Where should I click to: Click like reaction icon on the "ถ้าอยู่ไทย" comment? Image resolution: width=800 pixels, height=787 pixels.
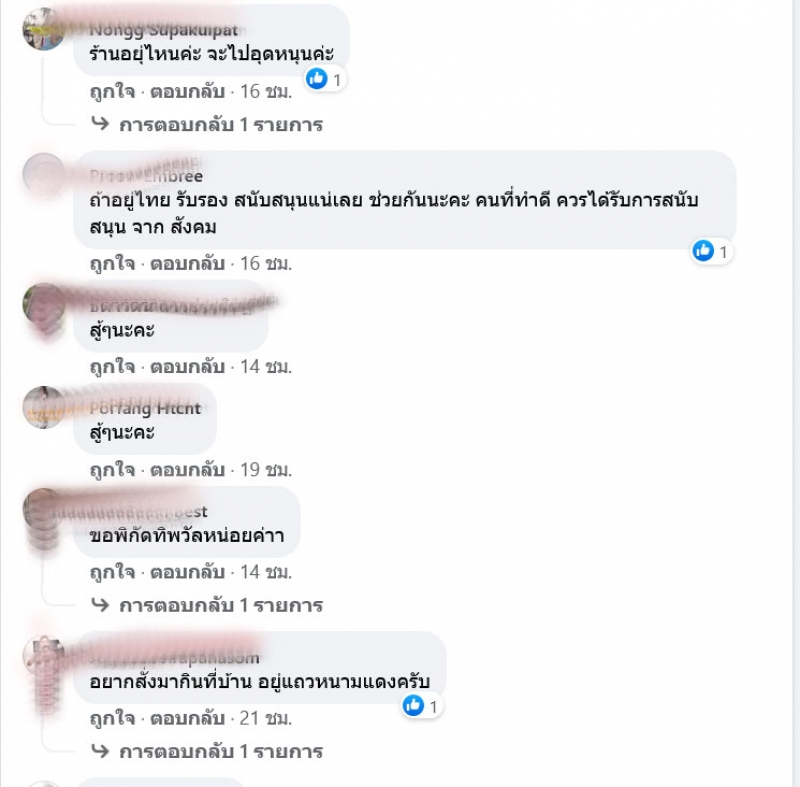703,251
